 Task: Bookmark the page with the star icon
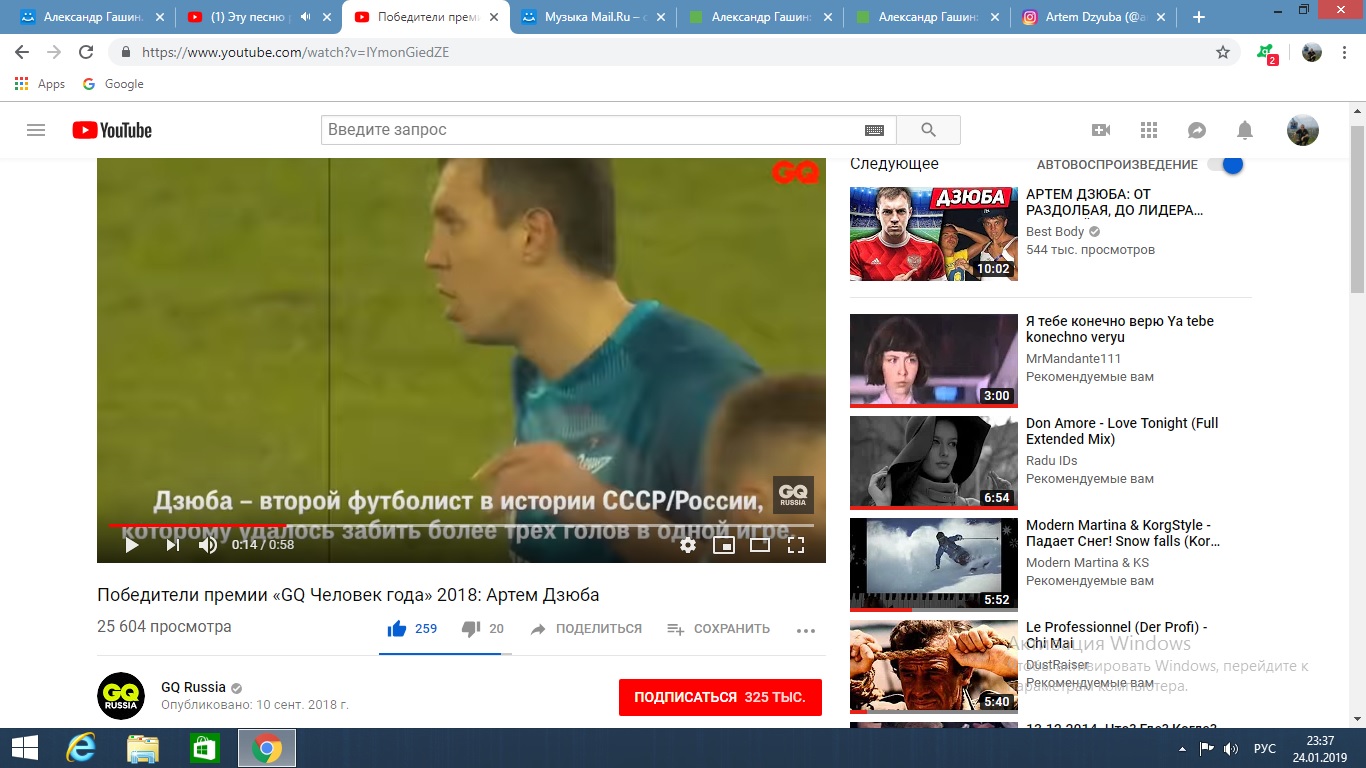tap(1223, 52)
